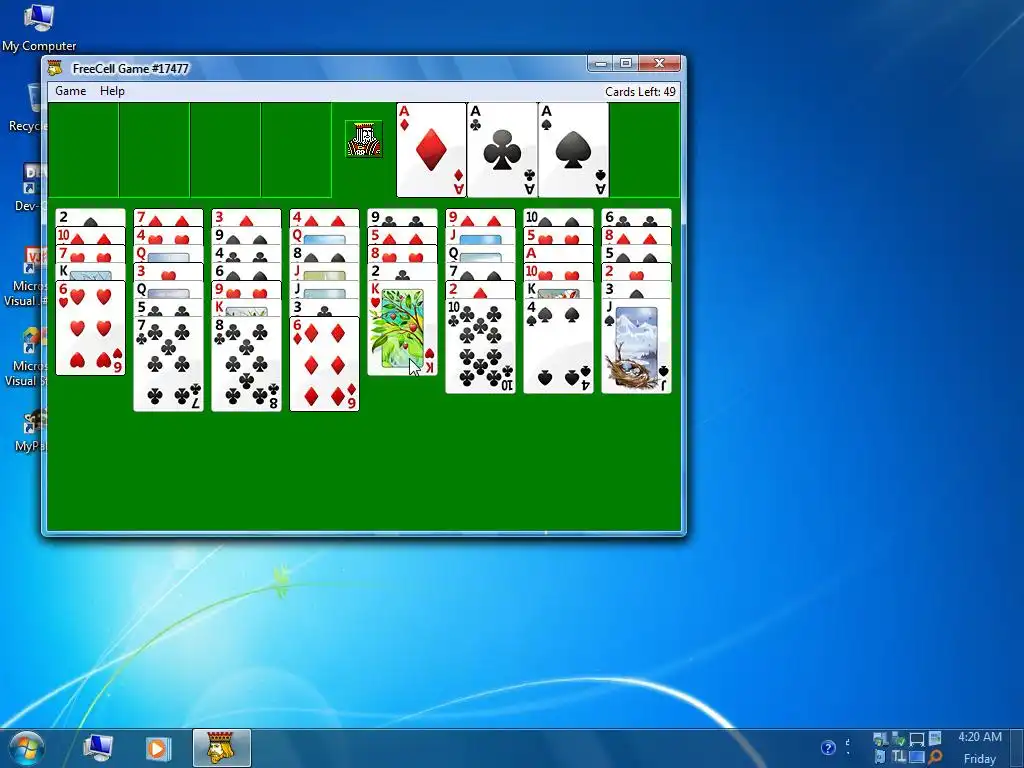Click the 7 of Diamonds card
This screenshot has height=768, width=1024.
pyautogui.click(x=168, y=217)
